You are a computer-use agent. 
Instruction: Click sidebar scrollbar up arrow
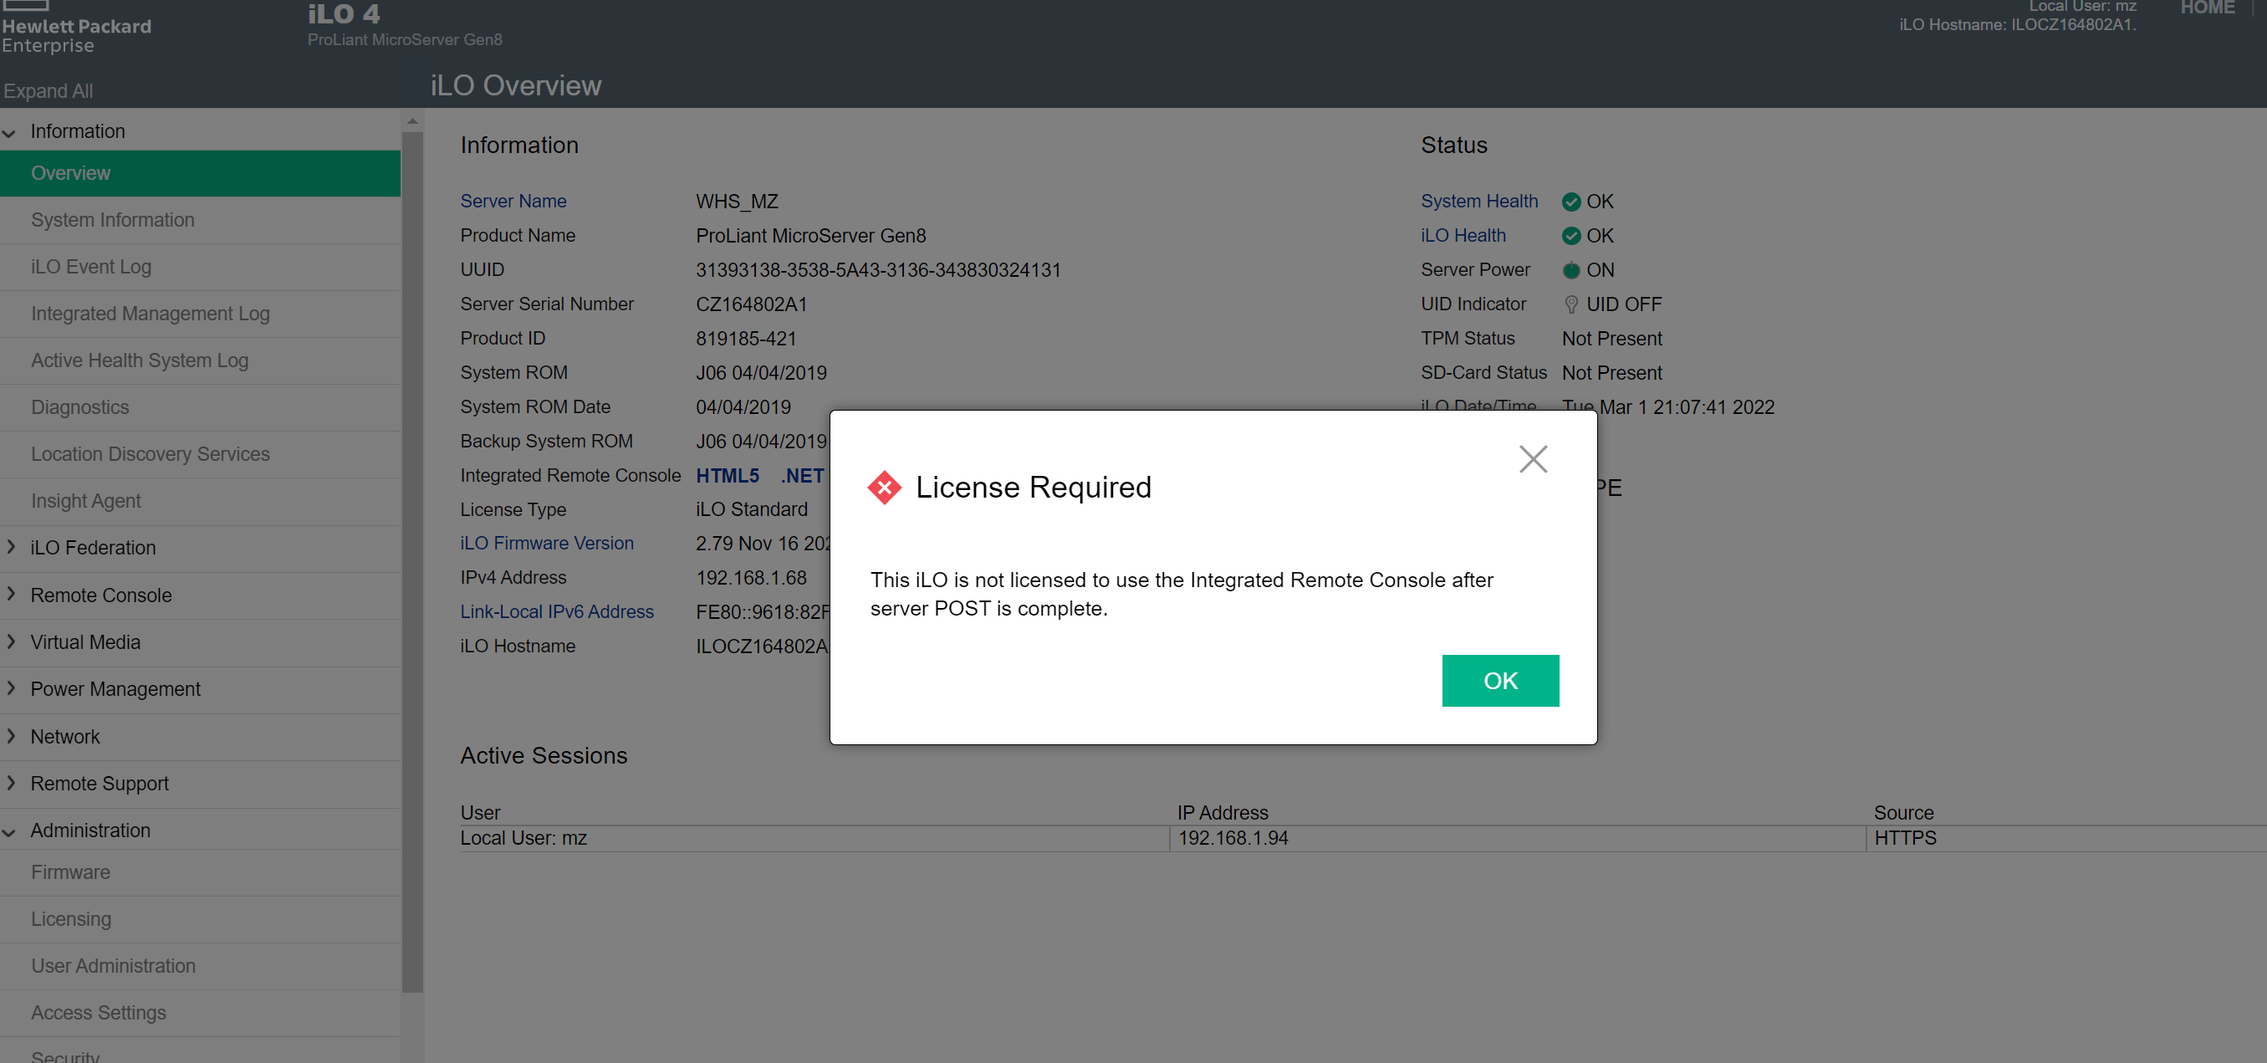(412, 121)
